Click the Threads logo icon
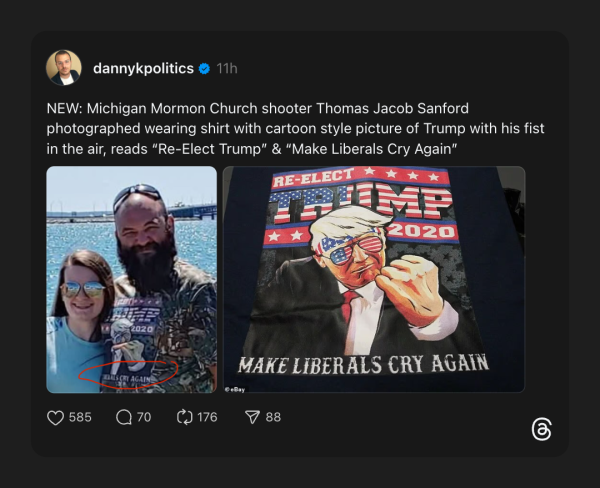The image size is (600, 488). (541, 430)
